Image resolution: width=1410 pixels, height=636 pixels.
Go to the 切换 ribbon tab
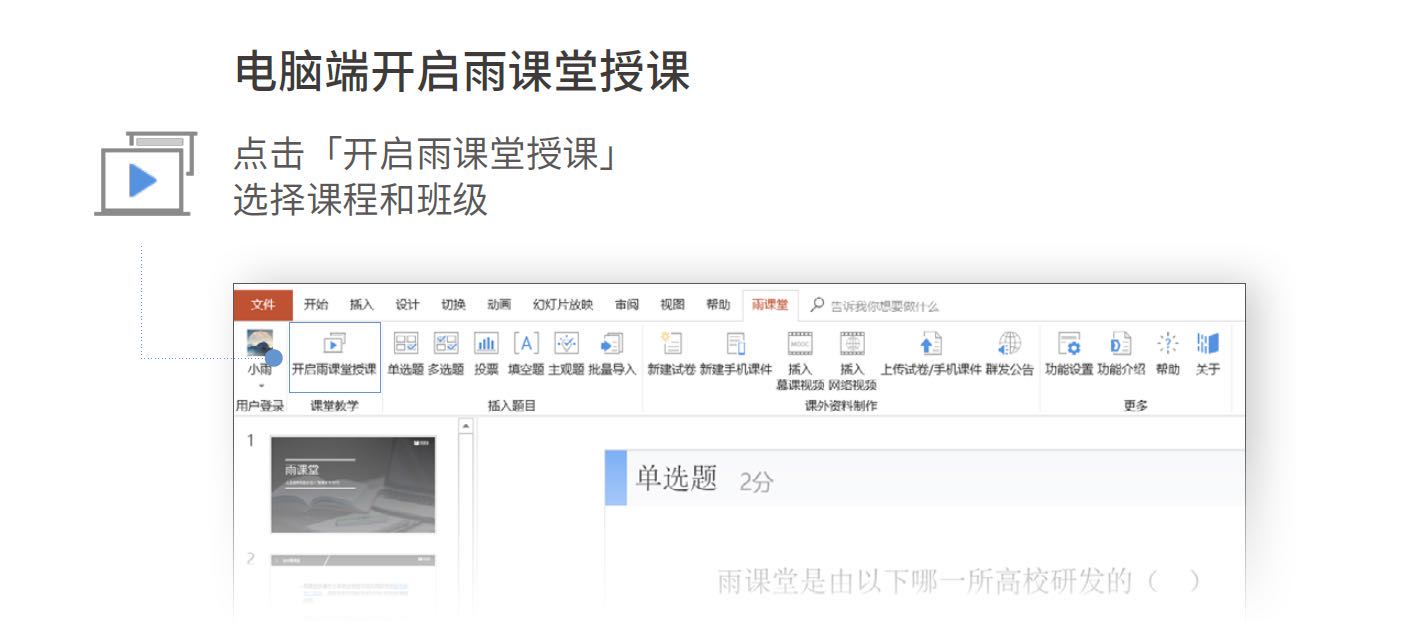point(453,305)
